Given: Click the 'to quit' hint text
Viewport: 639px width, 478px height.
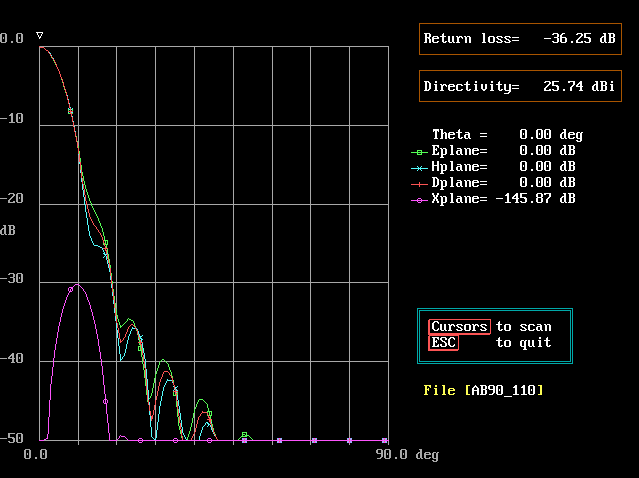Looking at the screenshot, I should click(x=524, y=343).
